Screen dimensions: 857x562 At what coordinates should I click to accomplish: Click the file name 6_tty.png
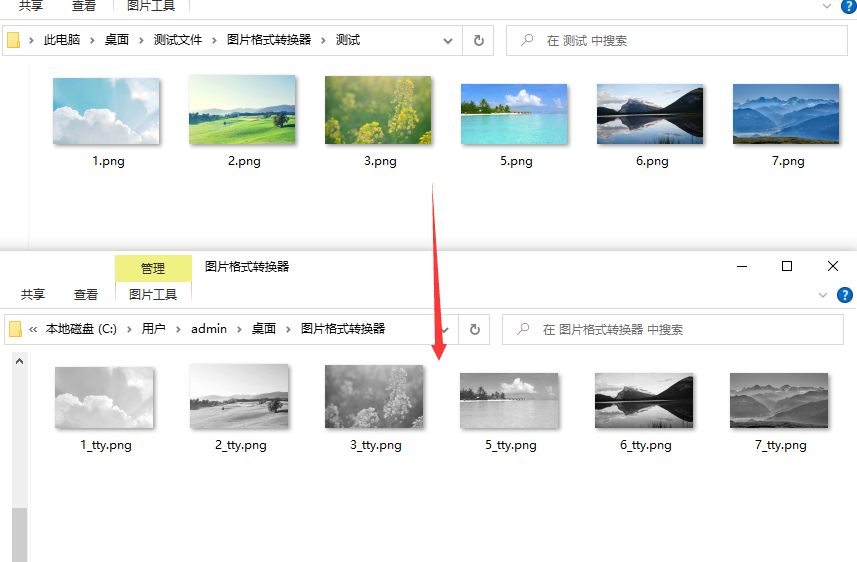645,445
